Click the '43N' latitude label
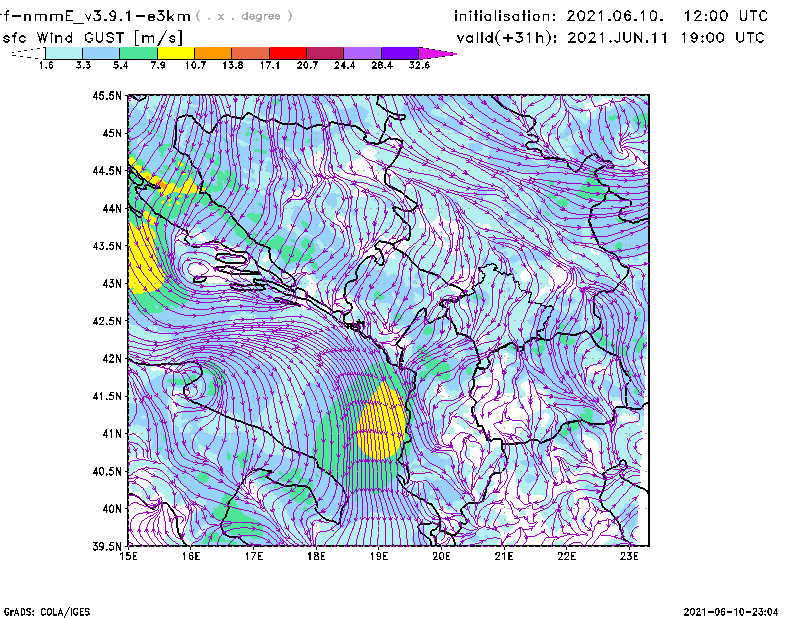Image resolution: width=800 pixels, height=618 pixels. [112, 283]
